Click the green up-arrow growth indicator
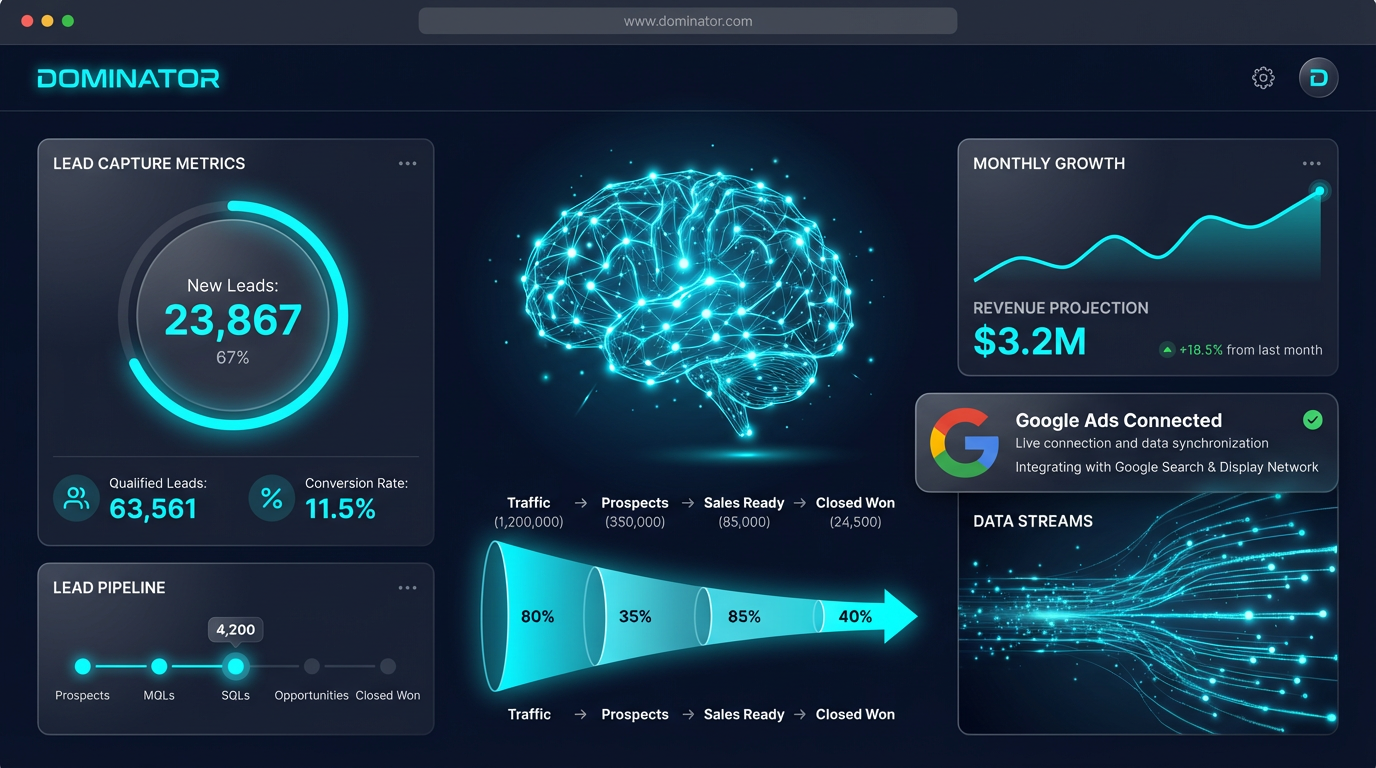The height and width of the screenshot is (768, 1376). (x=1168, y=350)
